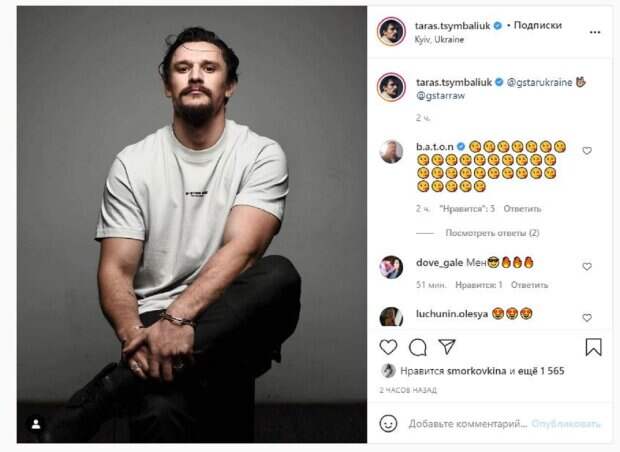Open dove_gale profile picture
Screen dimensions: 620x452
(391, 266)
